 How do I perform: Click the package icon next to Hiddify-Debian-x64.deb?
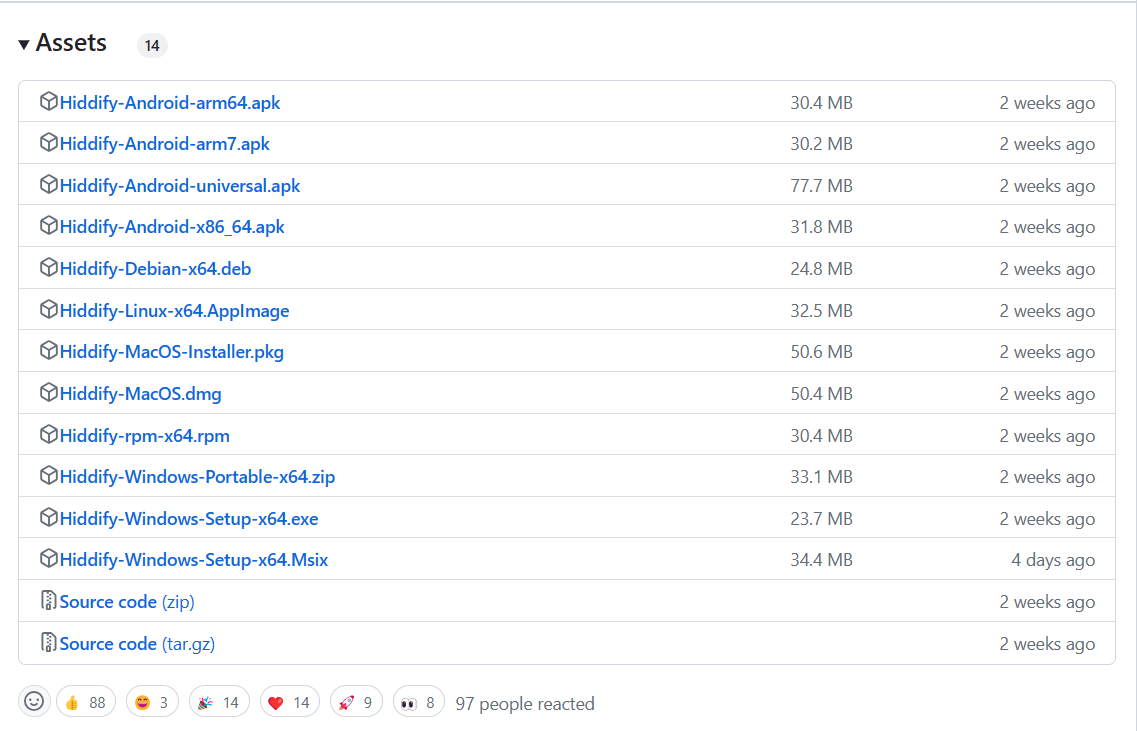click(48, 268)
